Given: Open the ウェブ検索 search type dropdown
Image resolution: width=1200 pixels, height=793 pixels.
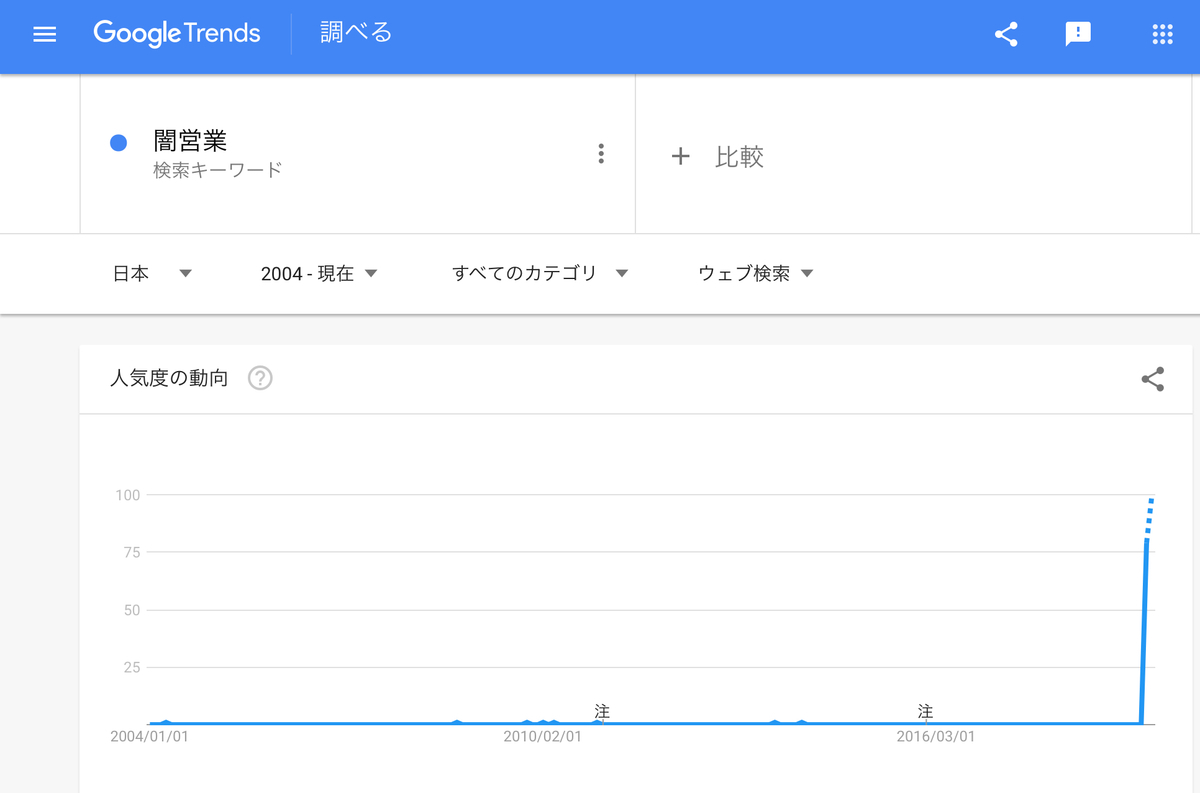Looking at the screenshot, I should point(755,273).
